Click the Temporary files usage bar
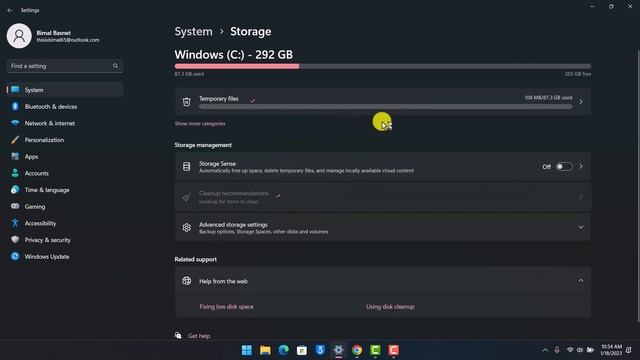 (x=386, y=107)
